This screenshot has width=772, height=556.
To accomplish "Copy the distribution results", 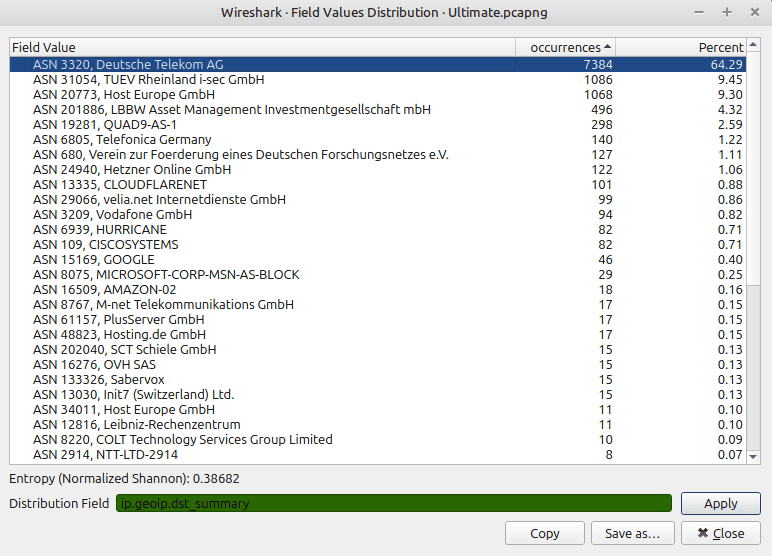I will tap(545, 533).
